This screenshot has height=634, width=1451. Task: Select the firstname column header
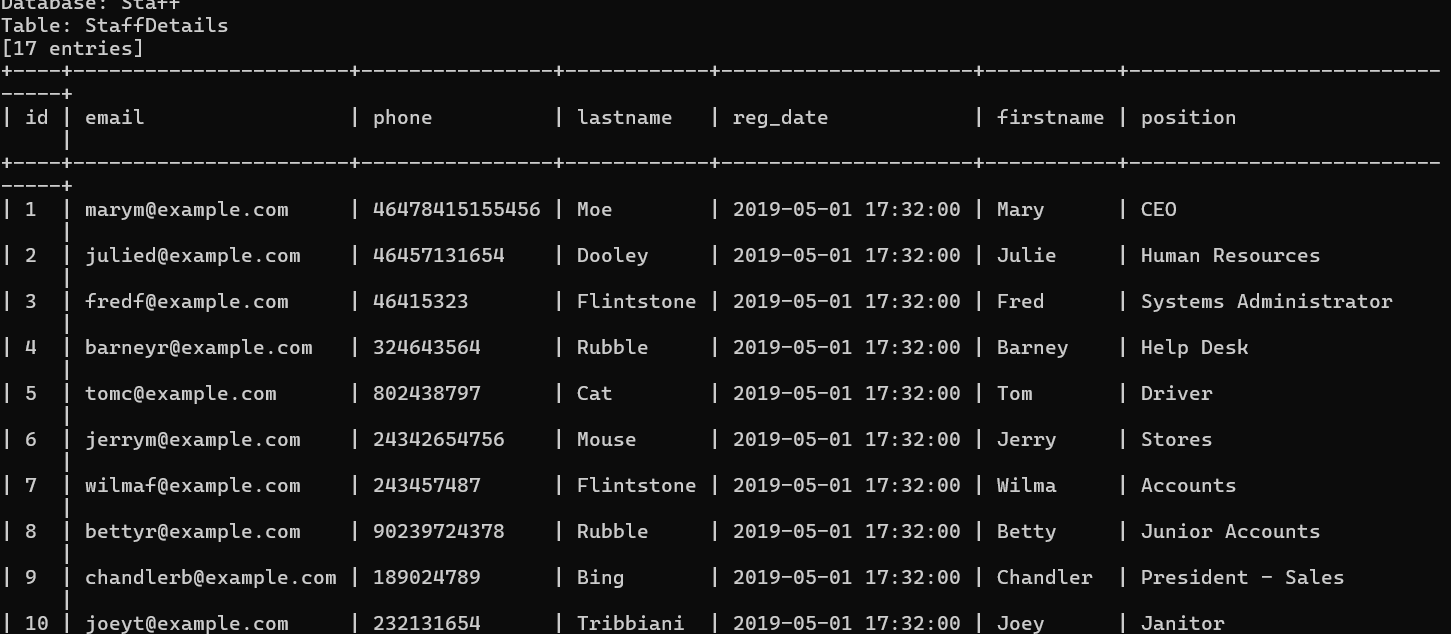[x=1050, y=117]
